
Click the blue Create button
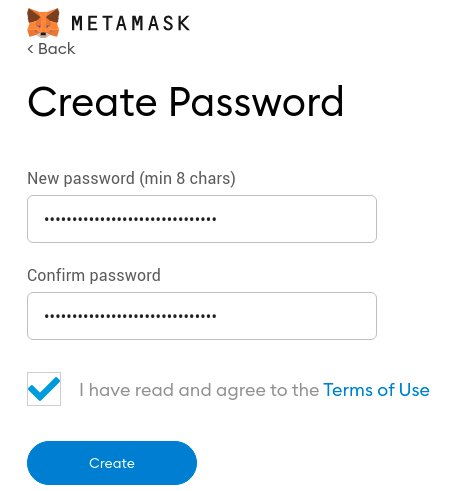(x=112, y=463)
